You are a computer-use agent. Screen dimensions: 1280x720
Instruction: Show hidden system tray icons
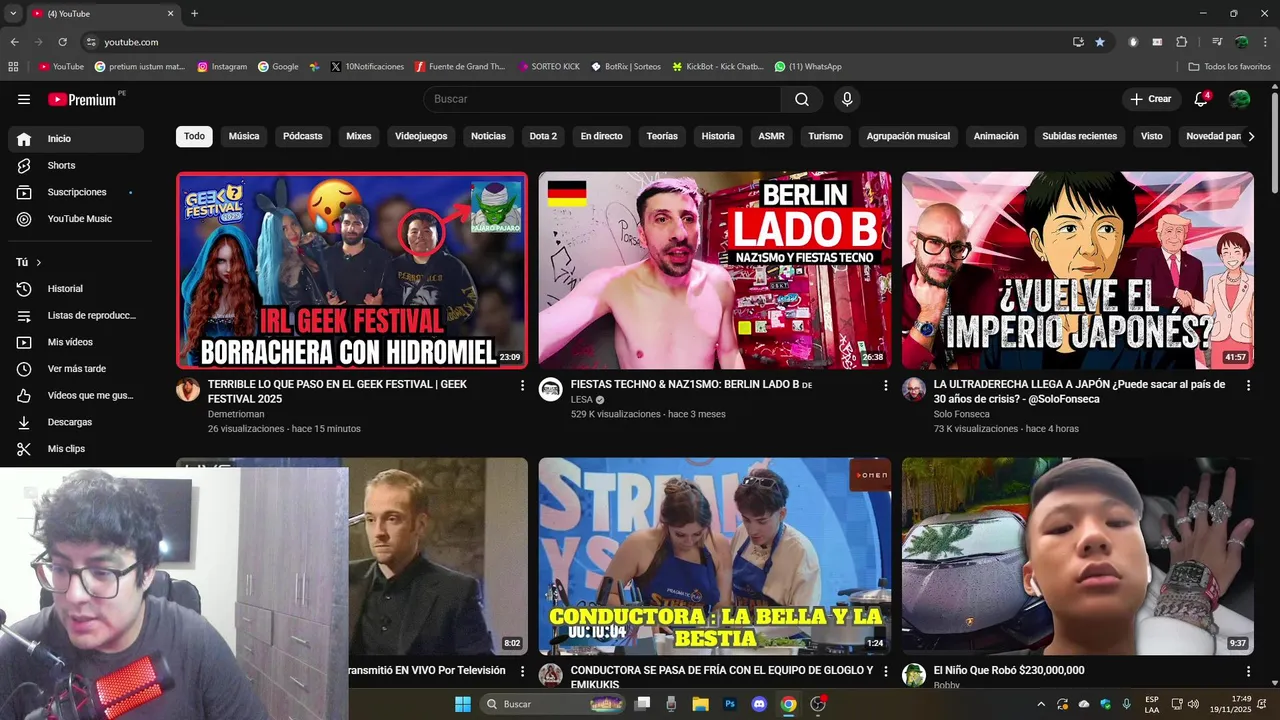(1040, 704)
